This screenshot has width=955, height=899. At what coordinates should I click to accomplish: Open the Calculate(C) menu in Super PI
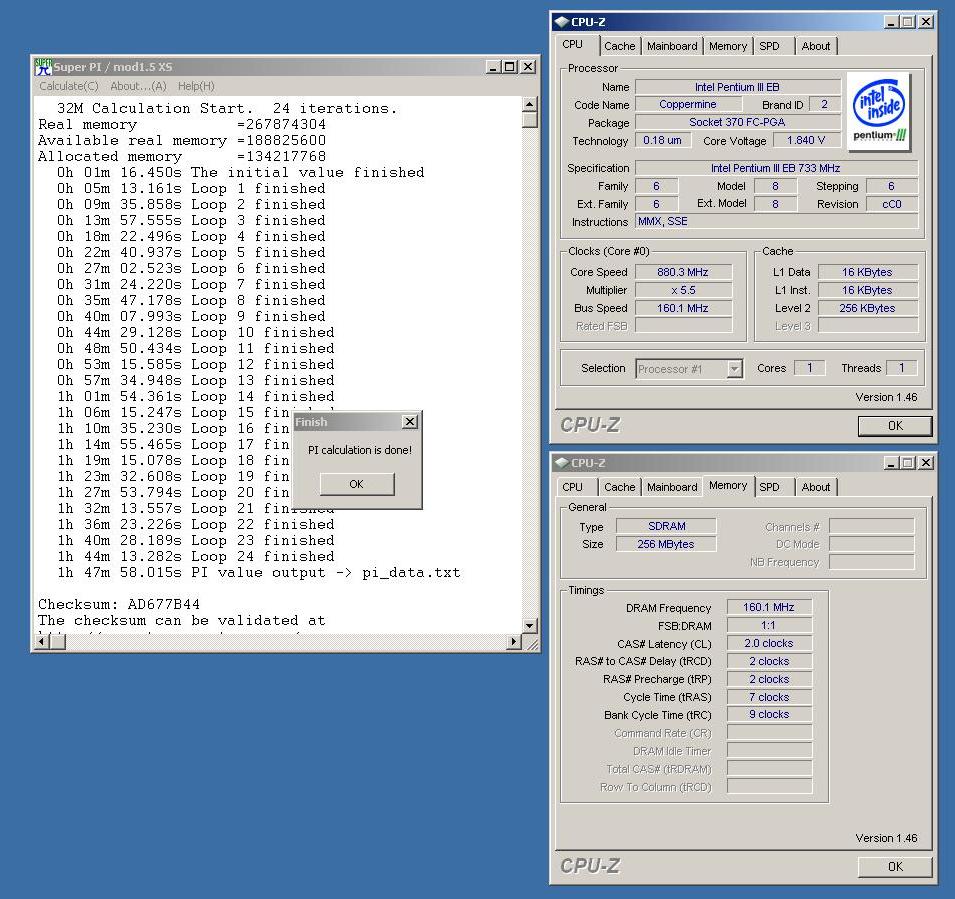point(69,86)
